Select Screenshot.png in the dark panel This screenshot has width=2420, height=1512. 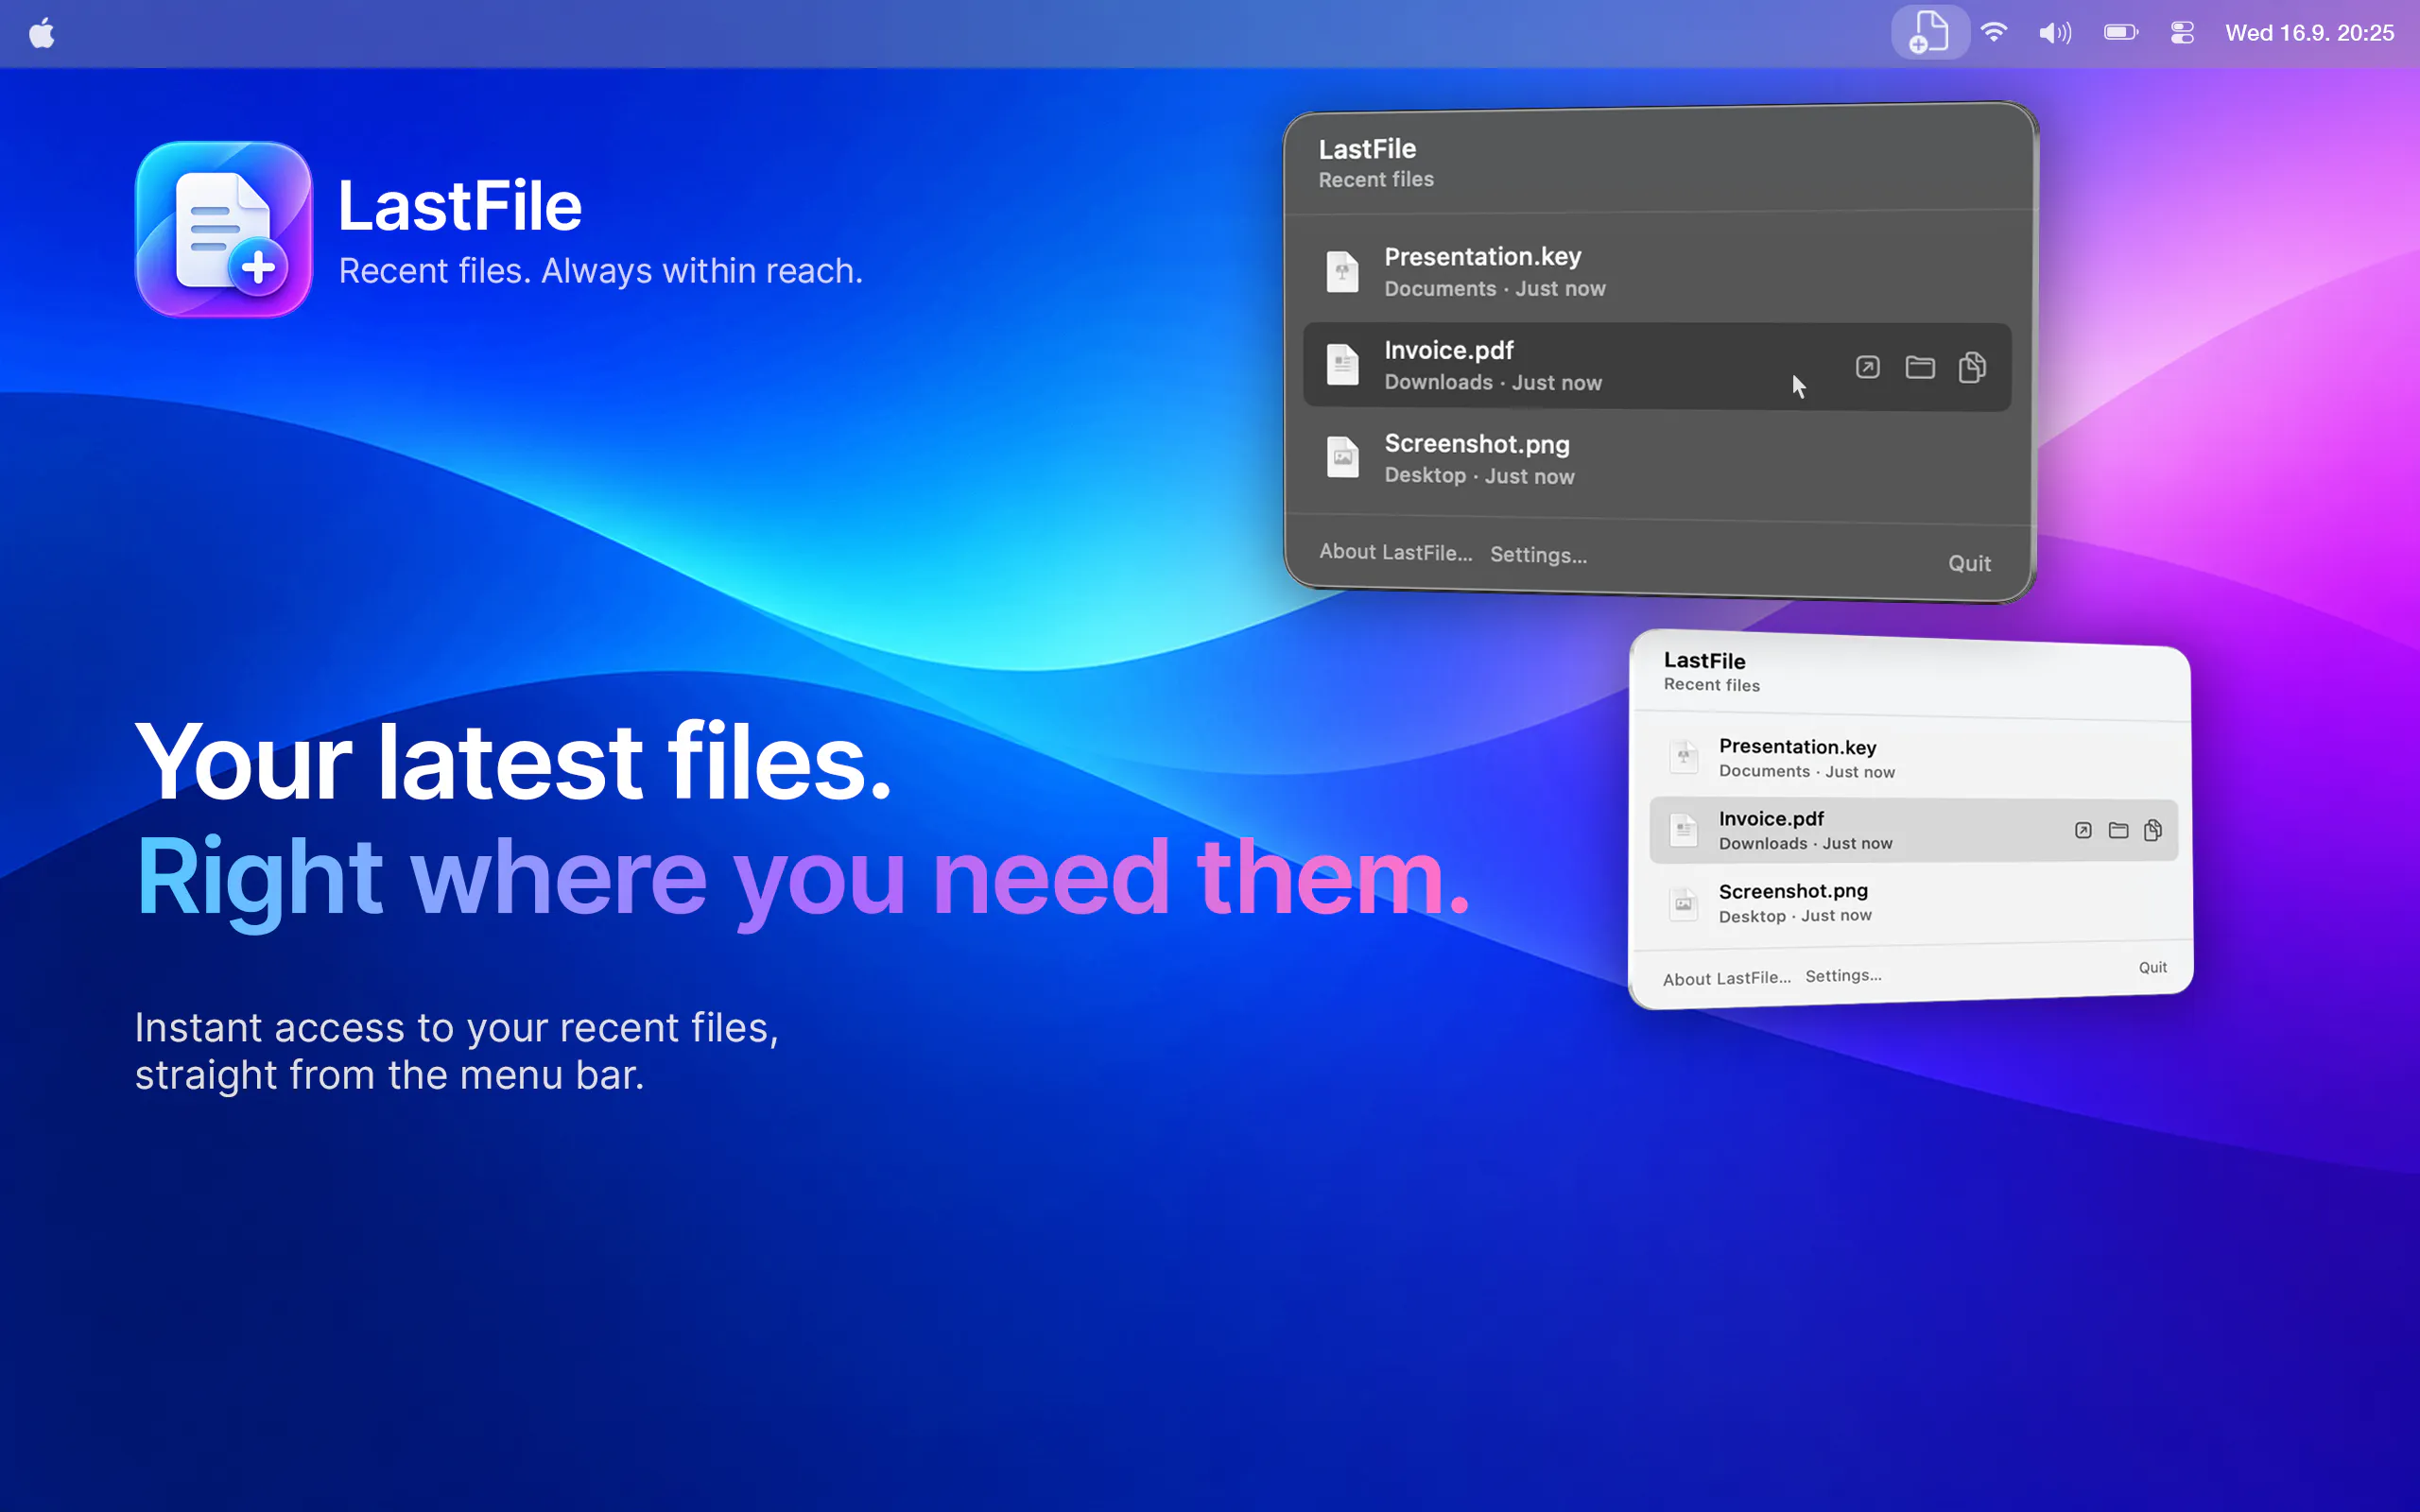click(1657, 459)
